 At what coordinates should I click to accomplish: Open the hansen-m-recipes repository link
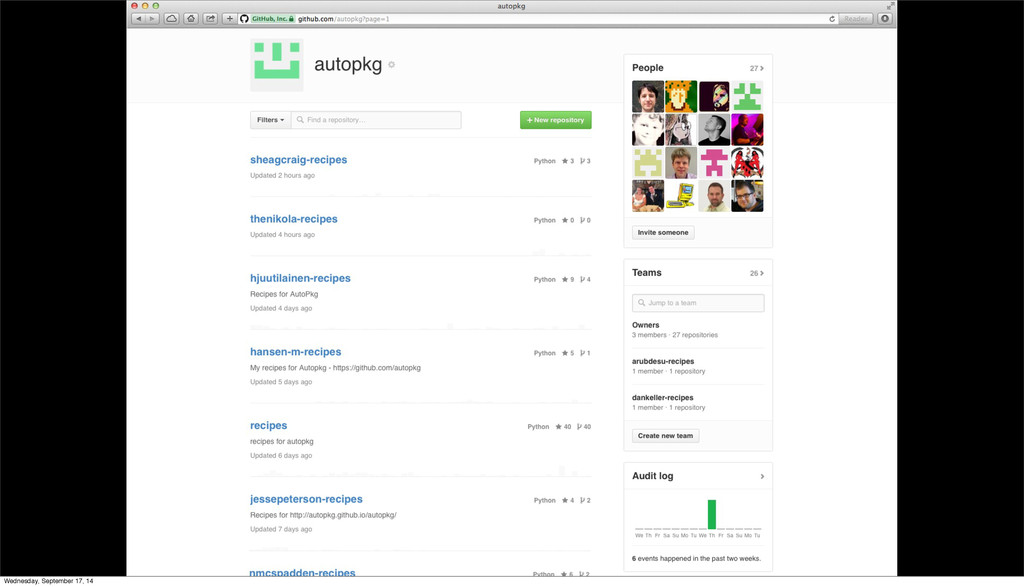click(x=296, y=352)
